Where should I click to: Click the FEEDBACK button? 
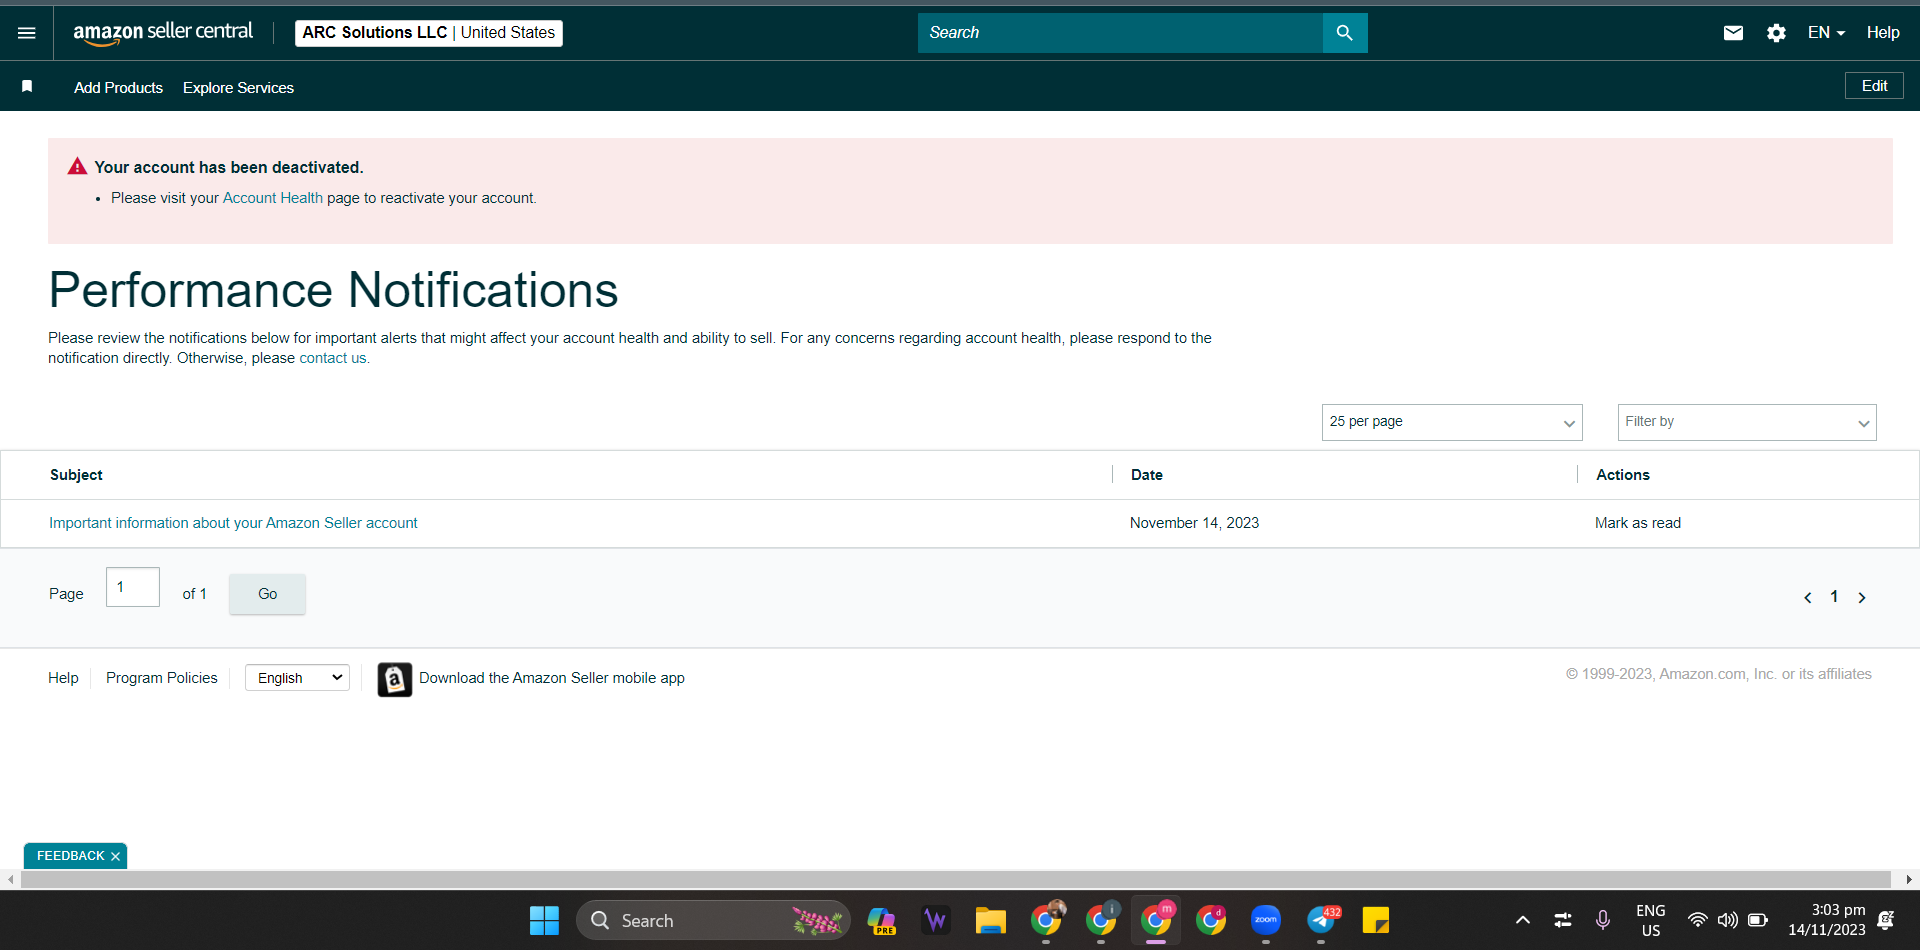click(70, 856)
